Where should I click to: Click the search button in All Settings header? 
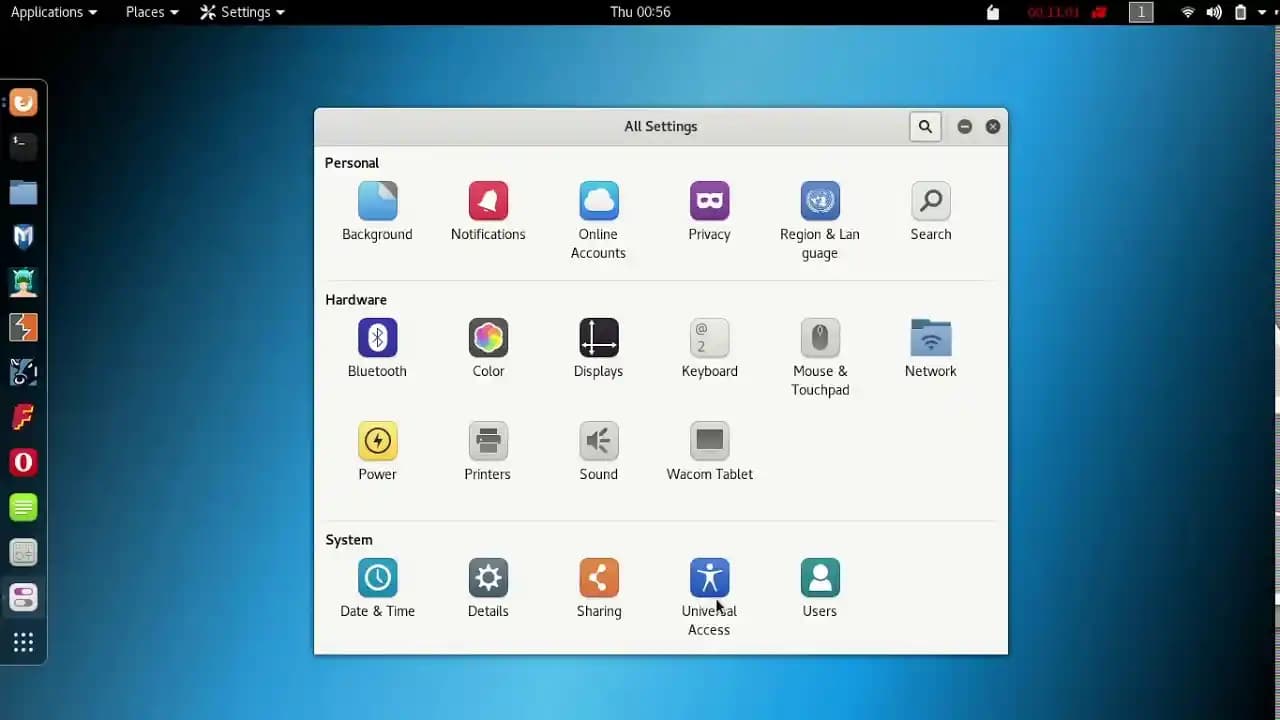(925, 127)
